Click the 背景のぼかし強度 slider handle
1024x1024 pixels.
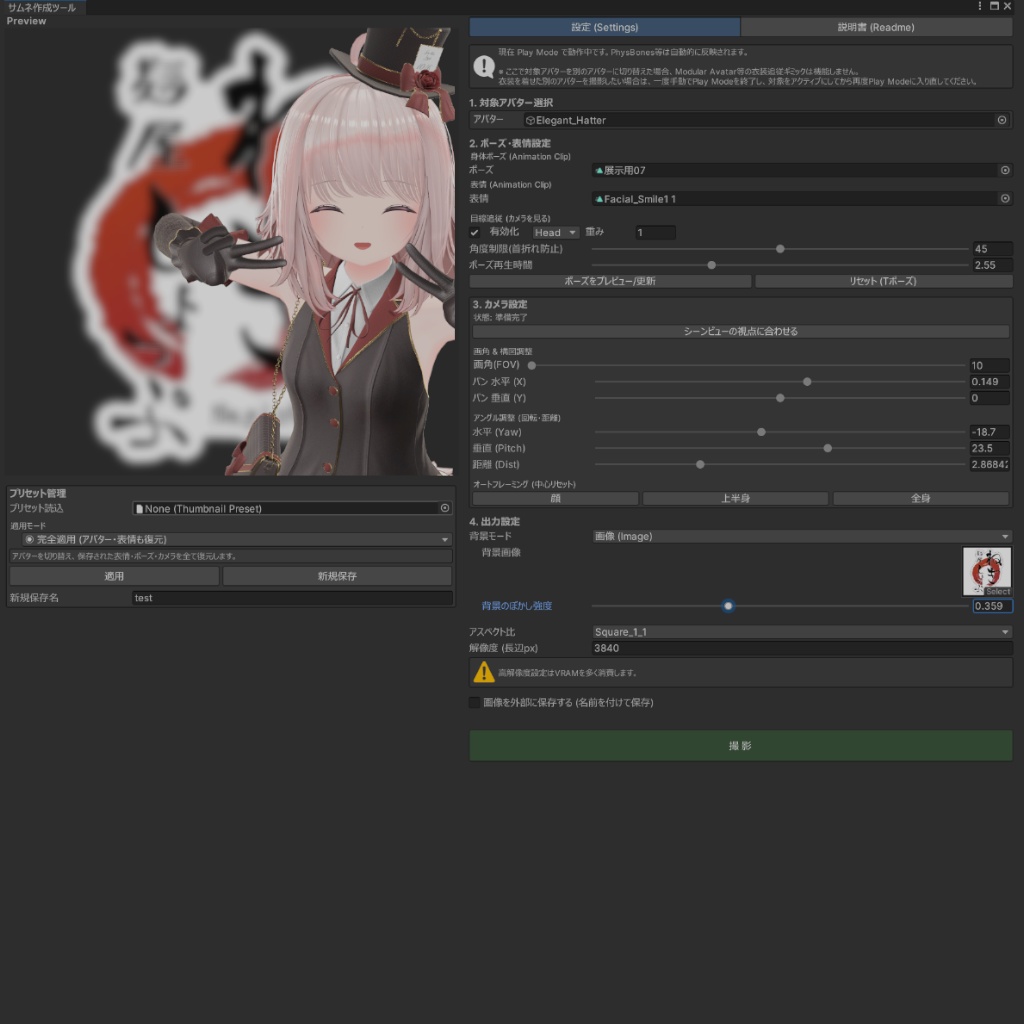[x=728, y=606]
